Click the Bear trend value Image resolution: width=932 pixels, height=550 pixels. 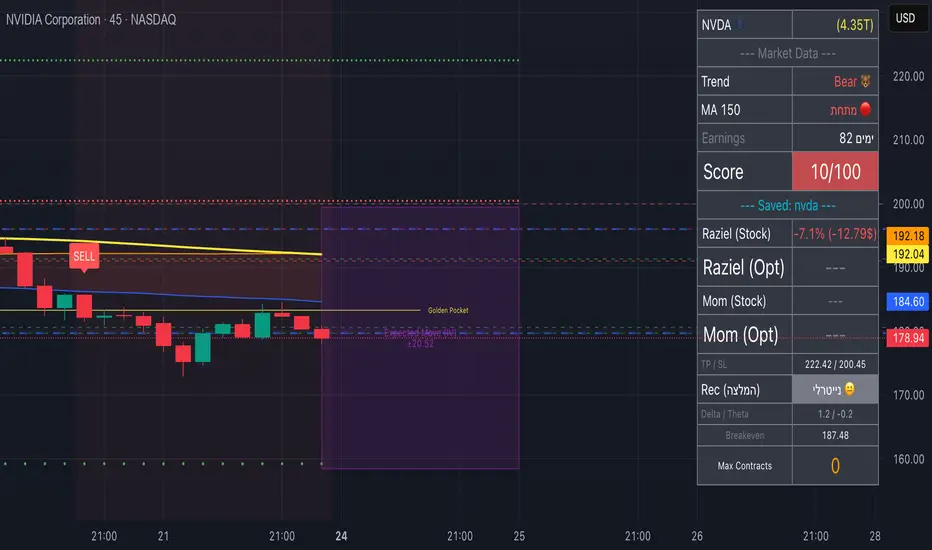click(x=852, y=81)
